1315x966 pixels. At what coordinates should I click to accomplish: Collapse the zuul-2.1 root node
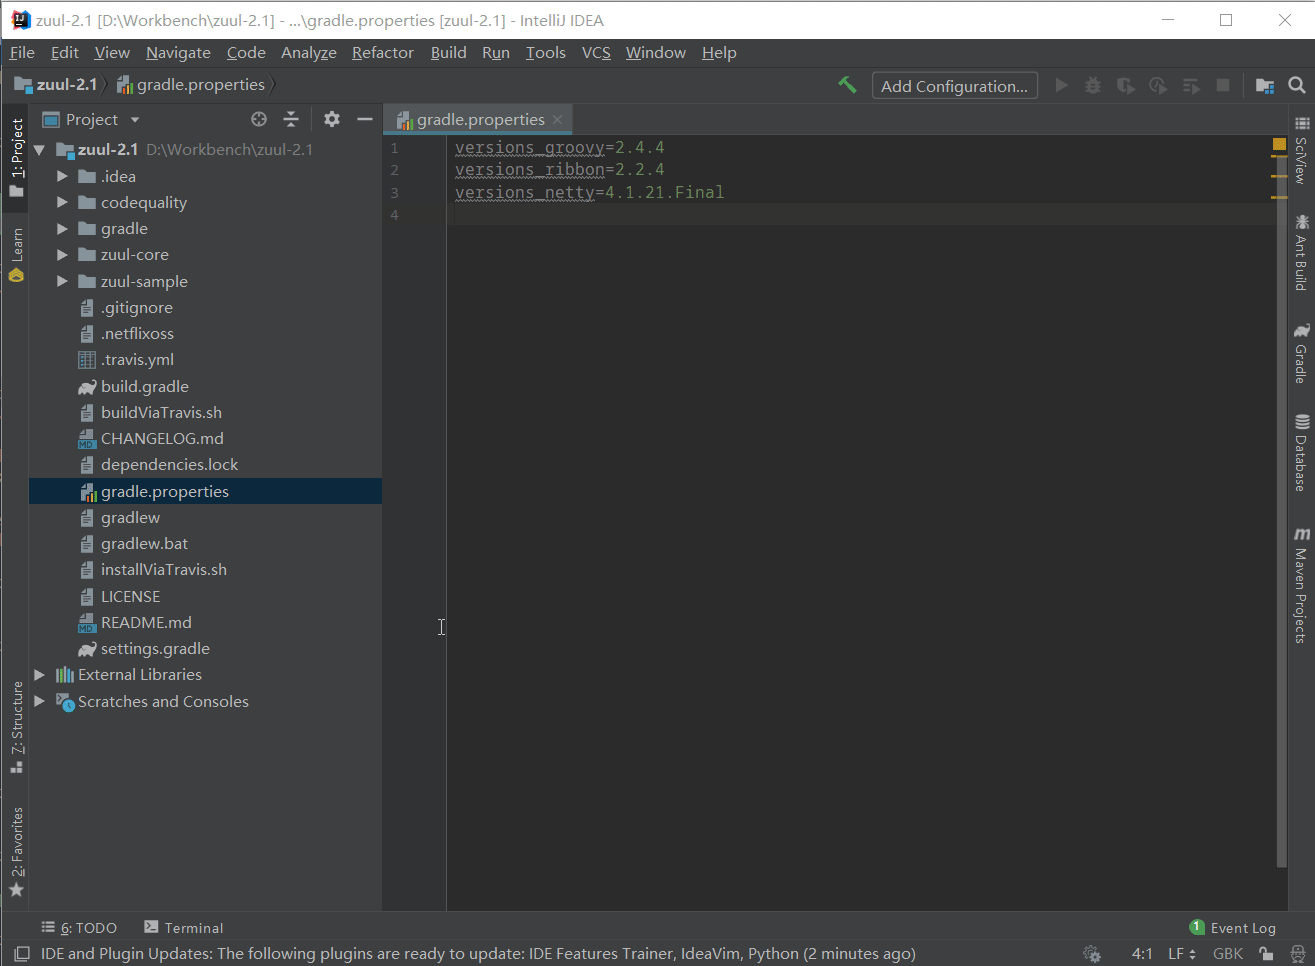(x=39, y=150)
